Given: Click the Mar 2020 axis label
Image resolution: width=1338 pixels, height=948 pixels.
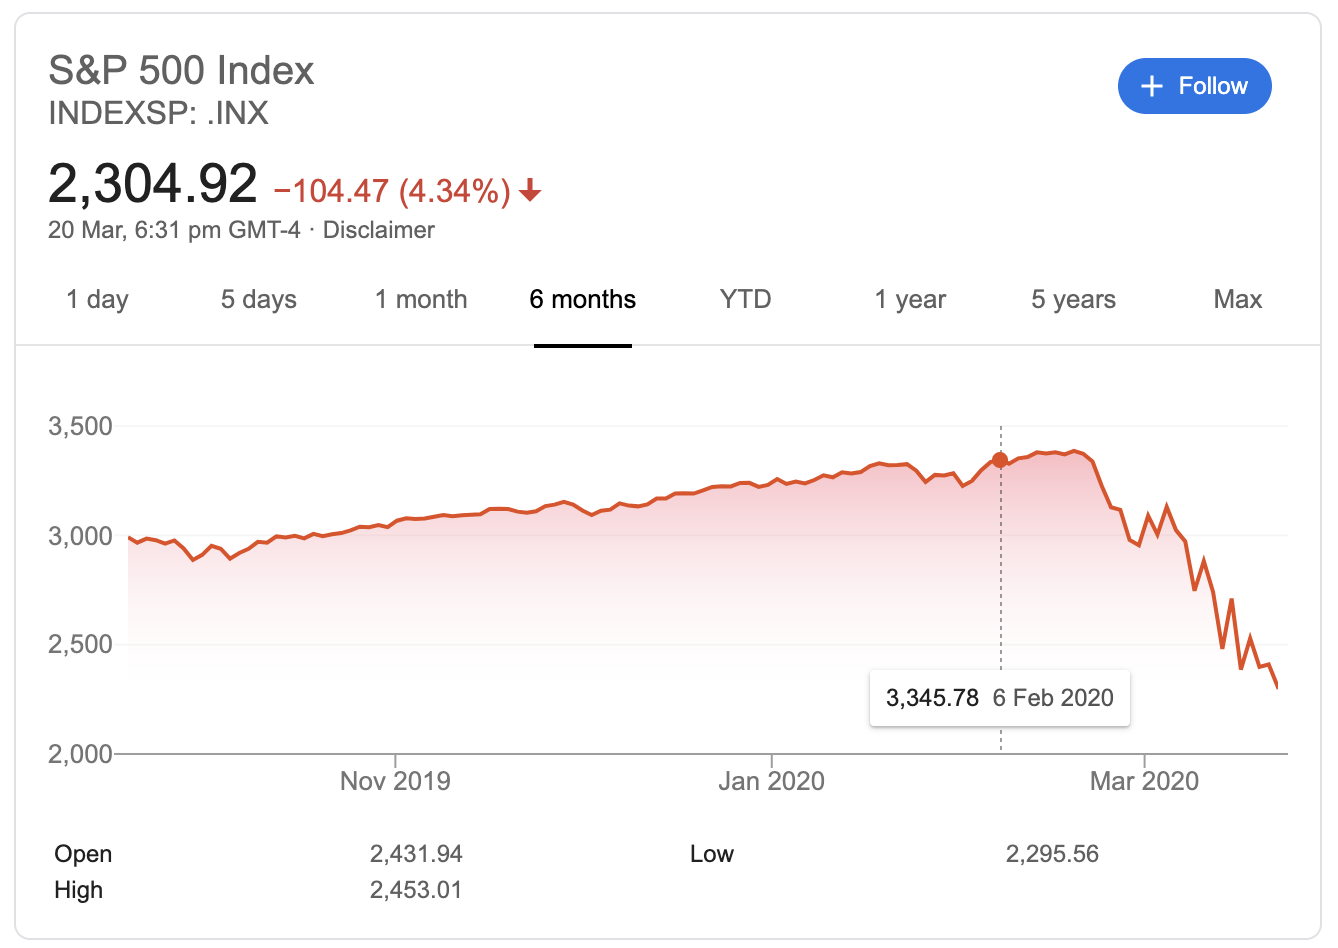Looking at the screenshot, I should coord(1144,781).
